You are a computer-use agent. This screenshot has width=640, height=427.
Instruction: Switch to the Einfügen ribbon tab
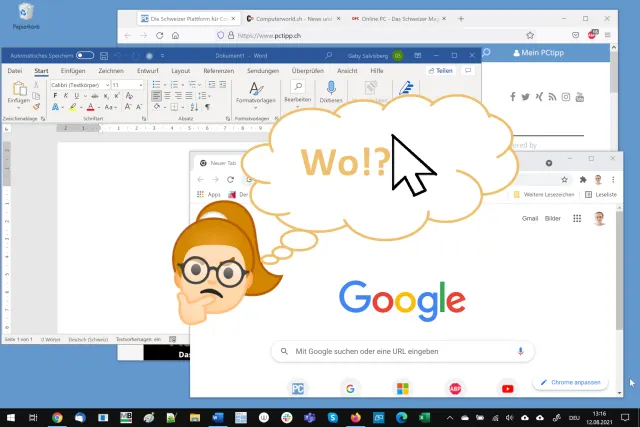[73, 71]
